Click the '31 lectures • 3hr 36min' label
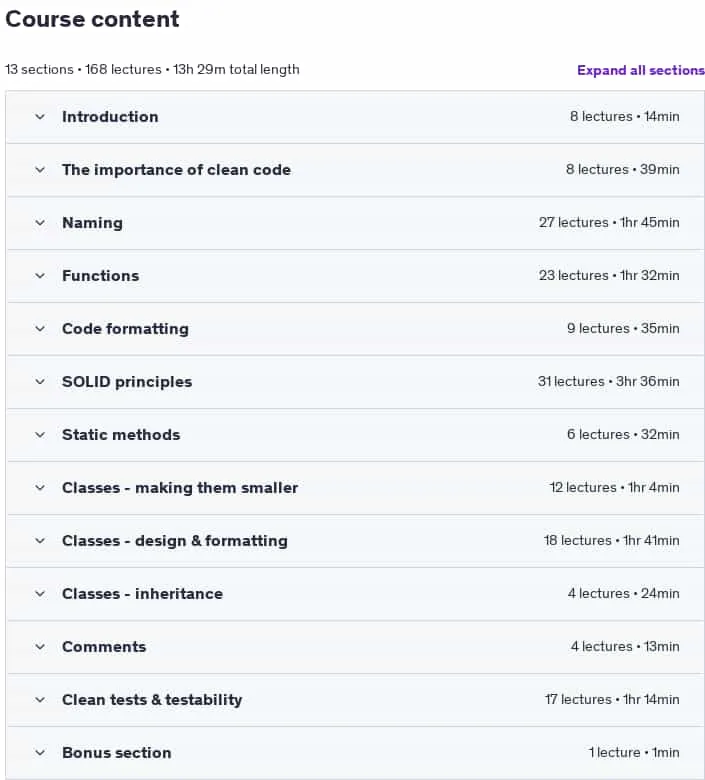The image size is (705, 780). pyautogui.click(x=608, y=382)
